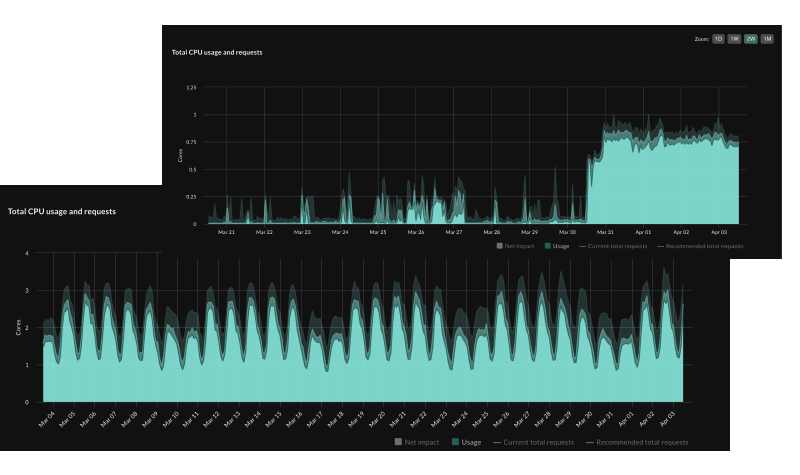Click the lower chart title Total CPU usage and requests

[x=62, y=211]
